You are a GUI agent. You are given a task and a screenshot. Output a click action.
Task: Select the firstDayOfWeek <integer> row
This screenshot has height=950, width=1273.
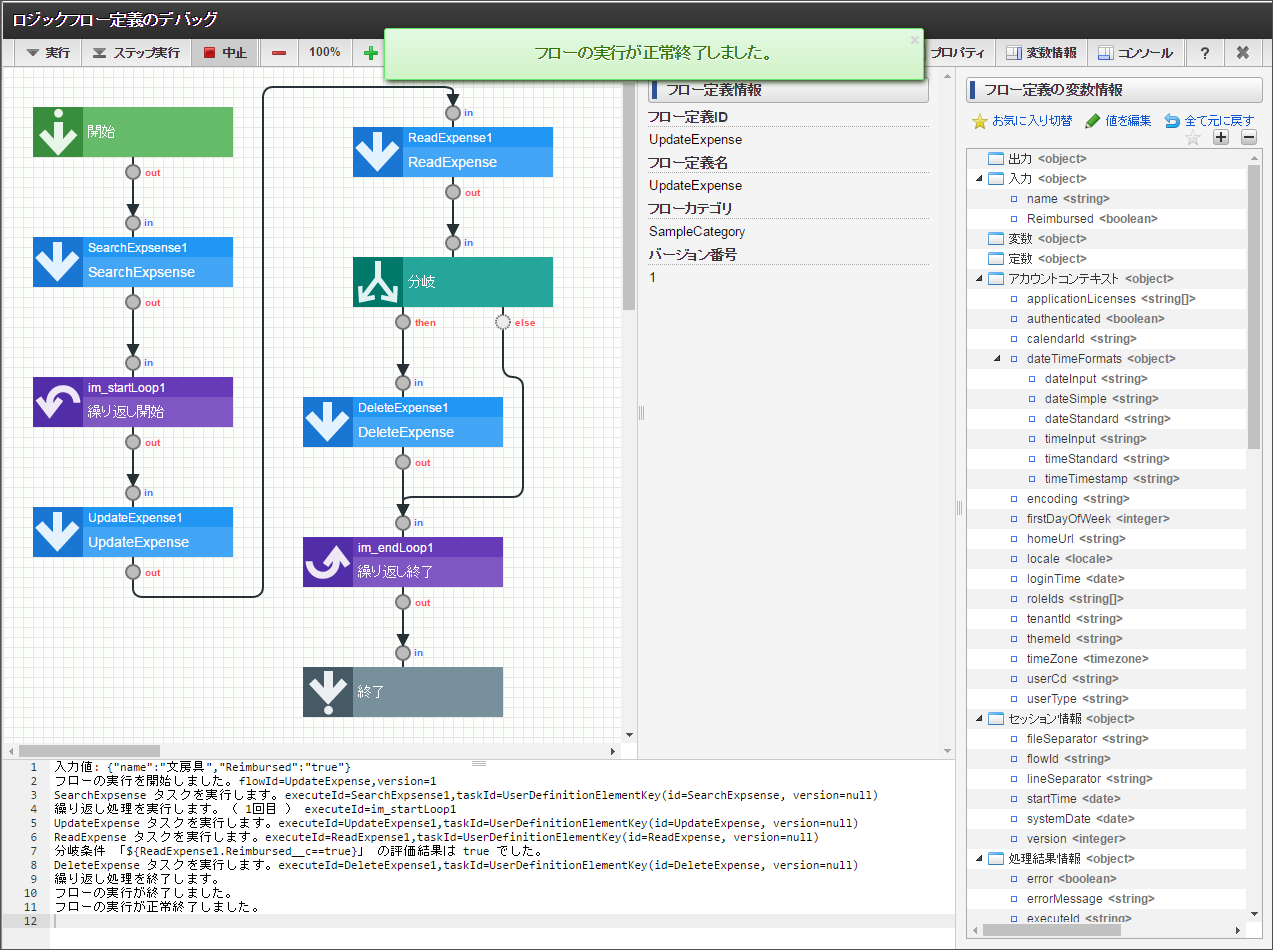[x=1107, y=519]
